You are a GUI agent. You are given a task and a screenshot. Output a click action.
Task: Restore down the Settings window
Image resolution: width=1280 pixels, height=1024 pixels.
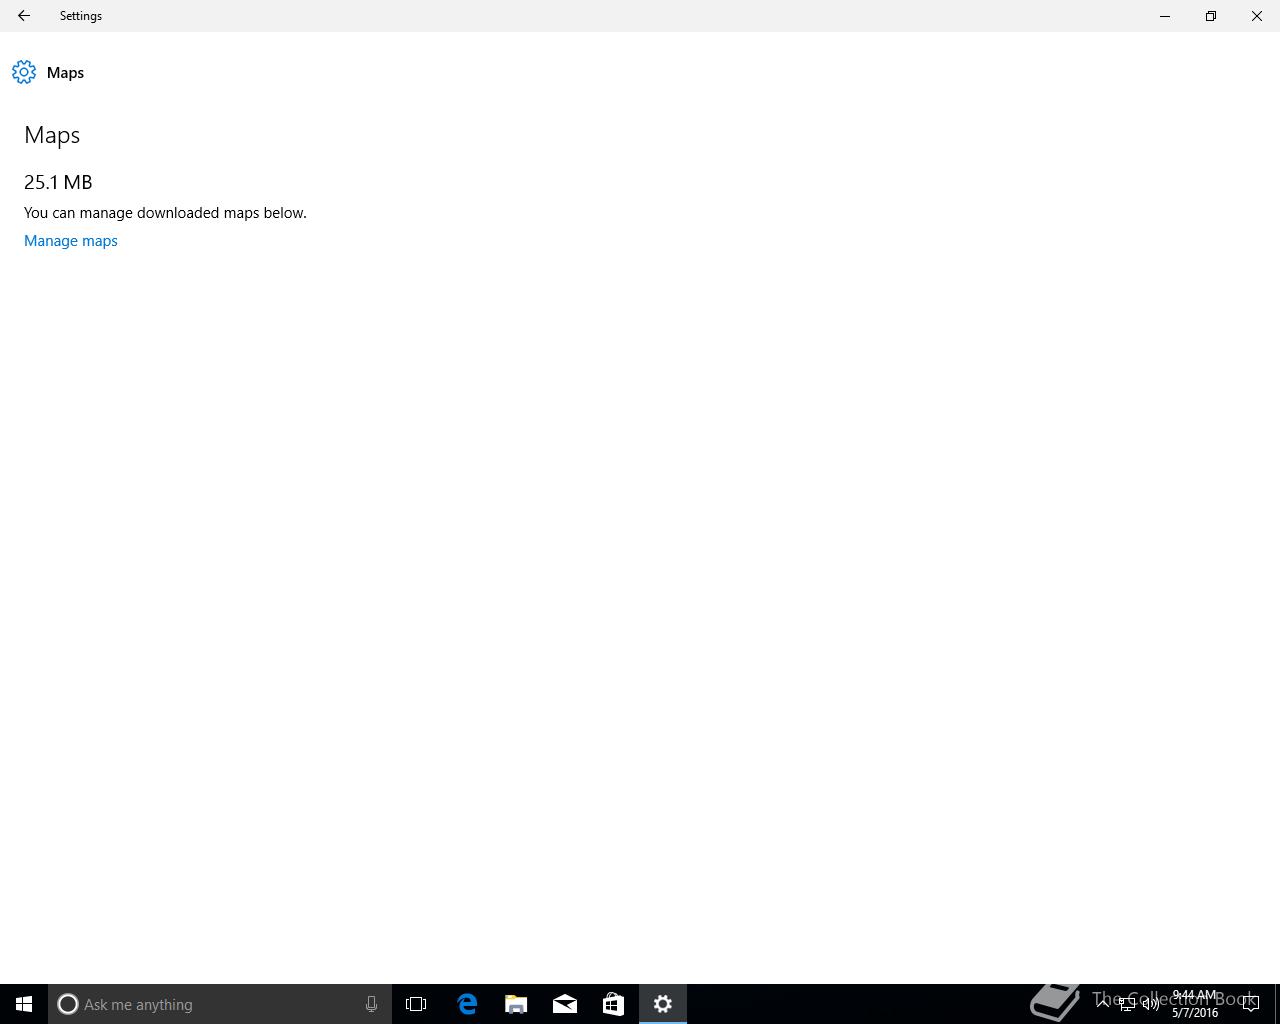pos(1211,16)
